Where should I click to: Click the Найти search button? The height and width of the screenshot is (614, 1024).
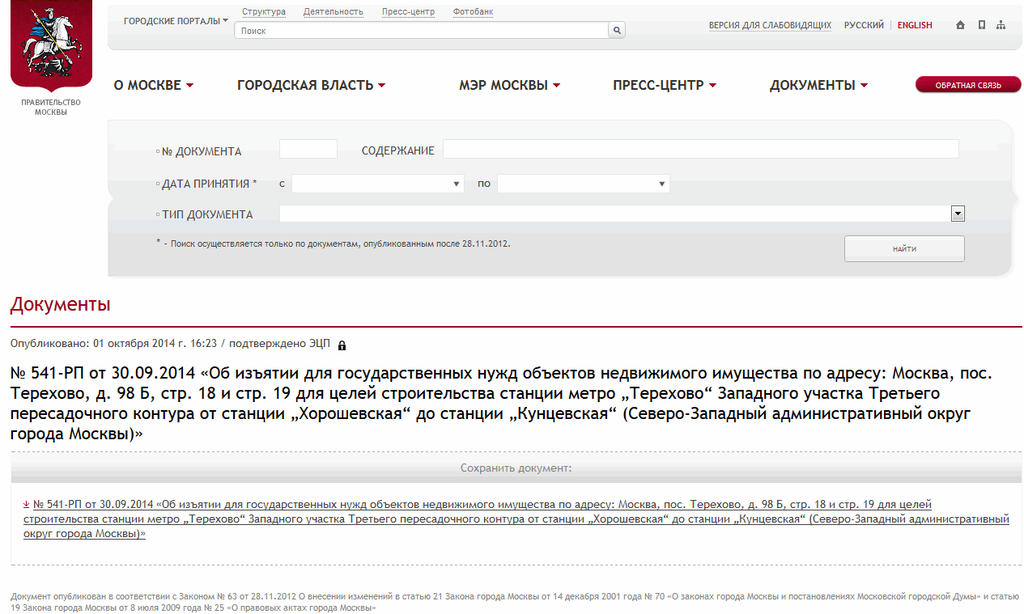coord(904,249)
